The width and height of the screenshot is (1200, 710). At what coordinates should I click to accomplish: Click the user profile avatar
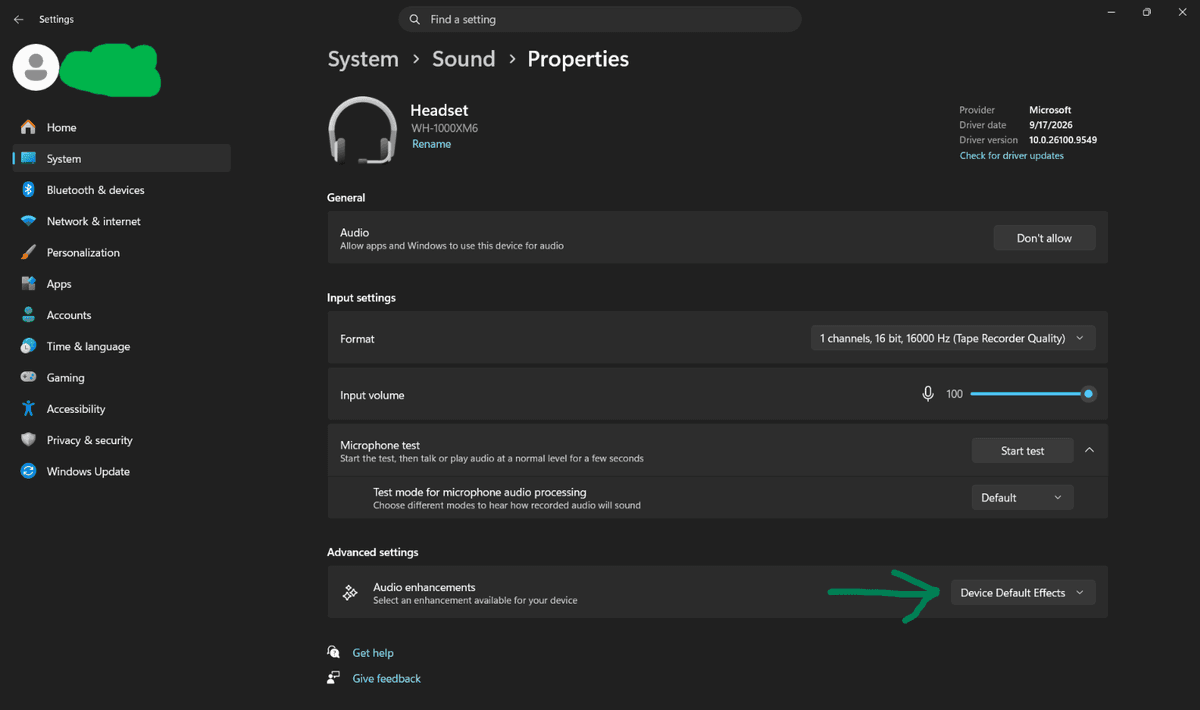(x=36, y=67)
